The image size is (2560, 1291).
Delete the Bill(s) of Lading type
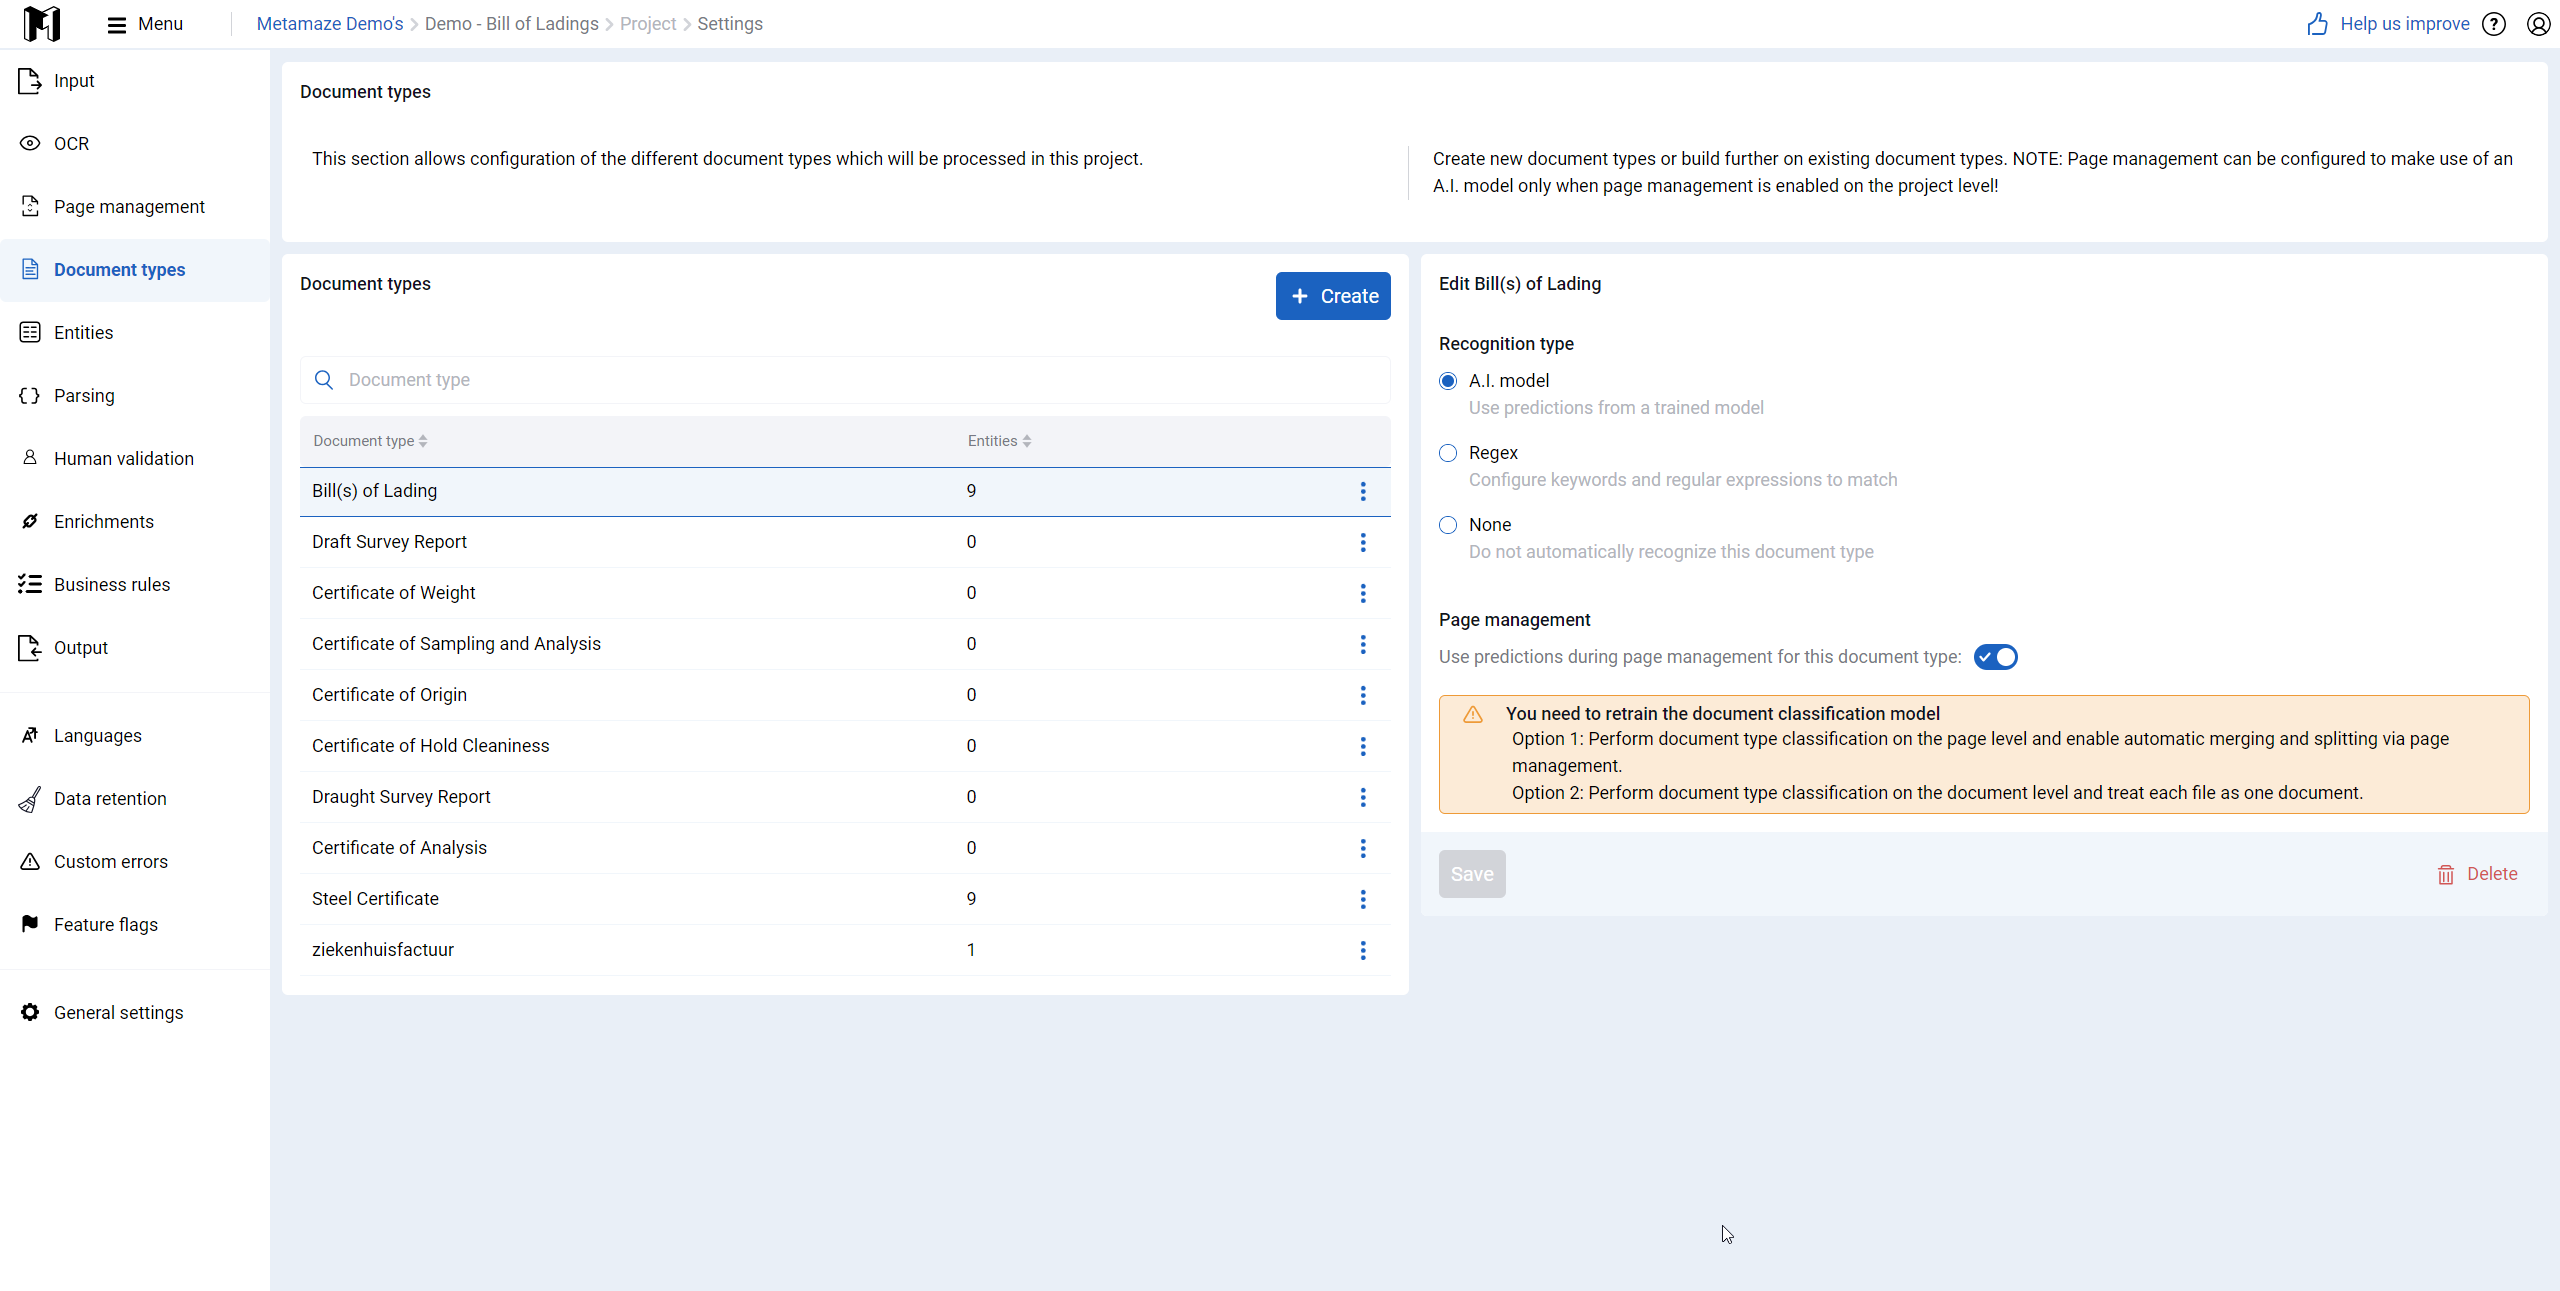[x=2478, y=874]
